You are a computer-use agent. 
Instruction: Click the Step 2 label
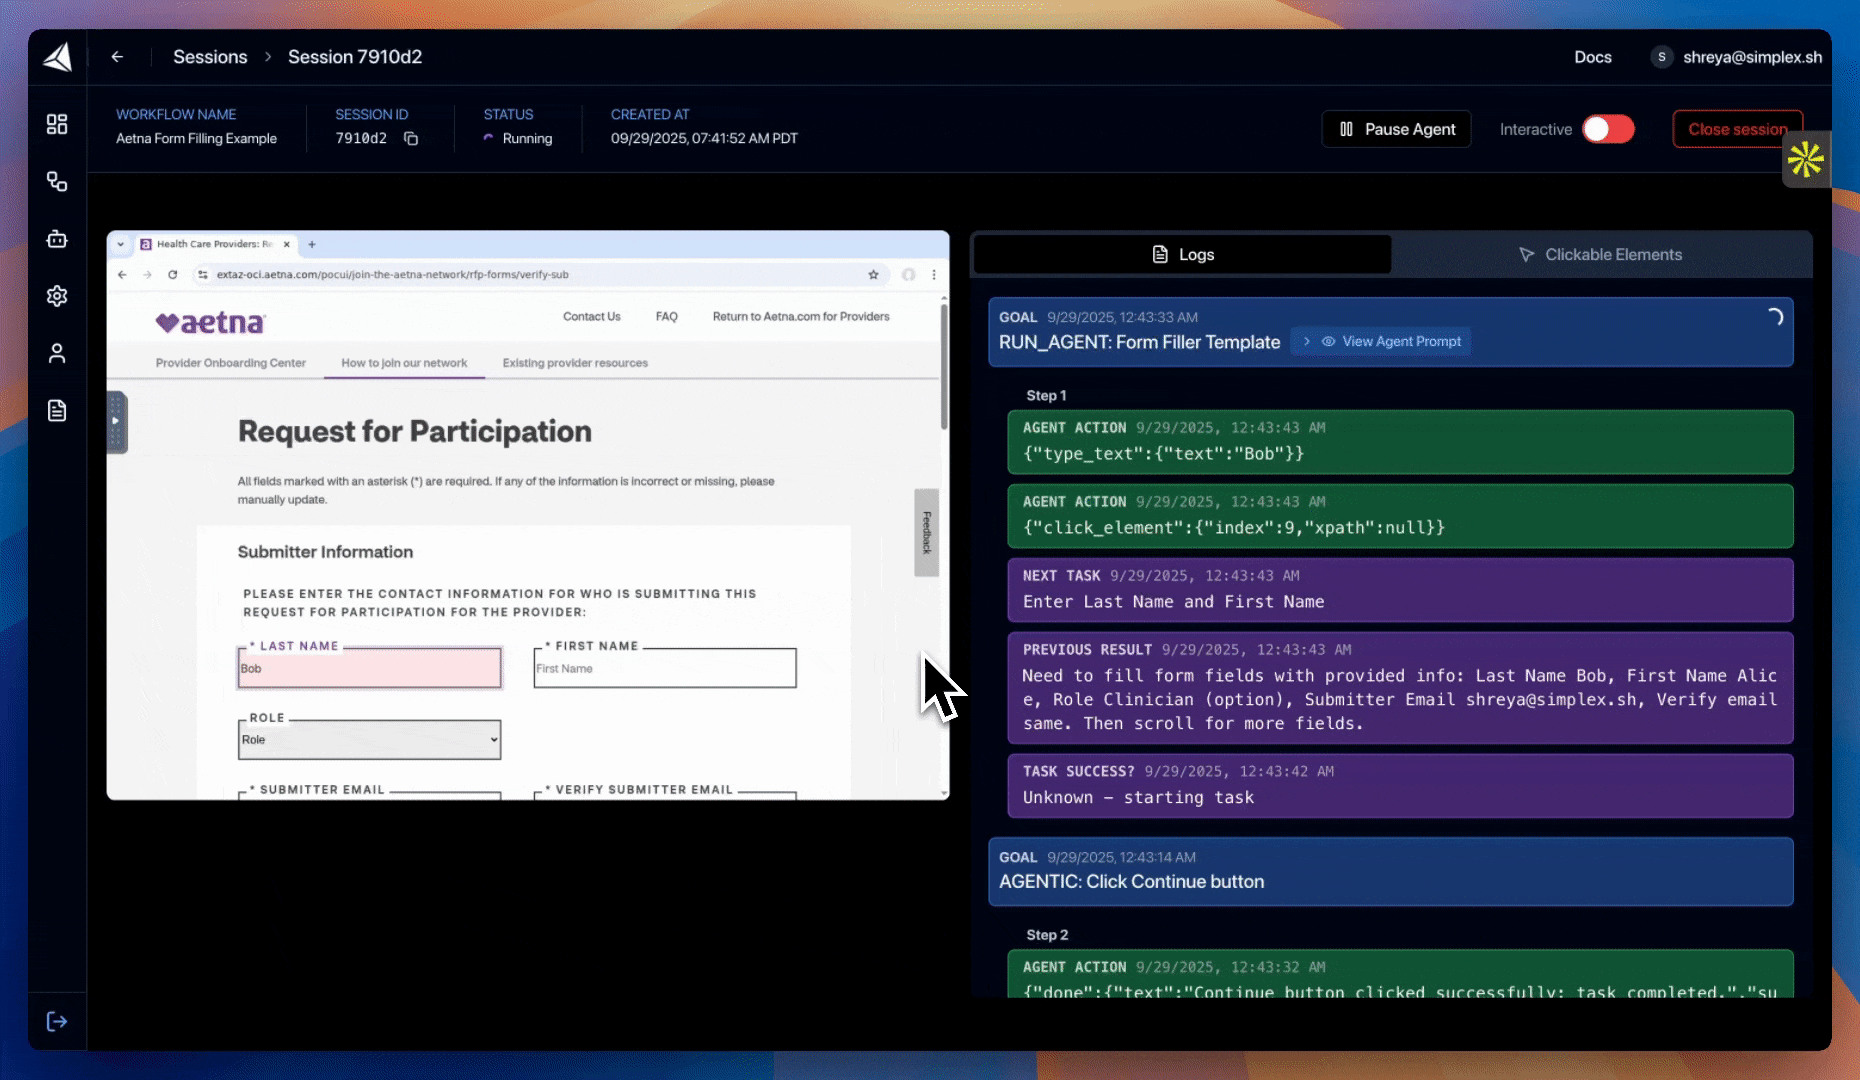(1047, 934)
